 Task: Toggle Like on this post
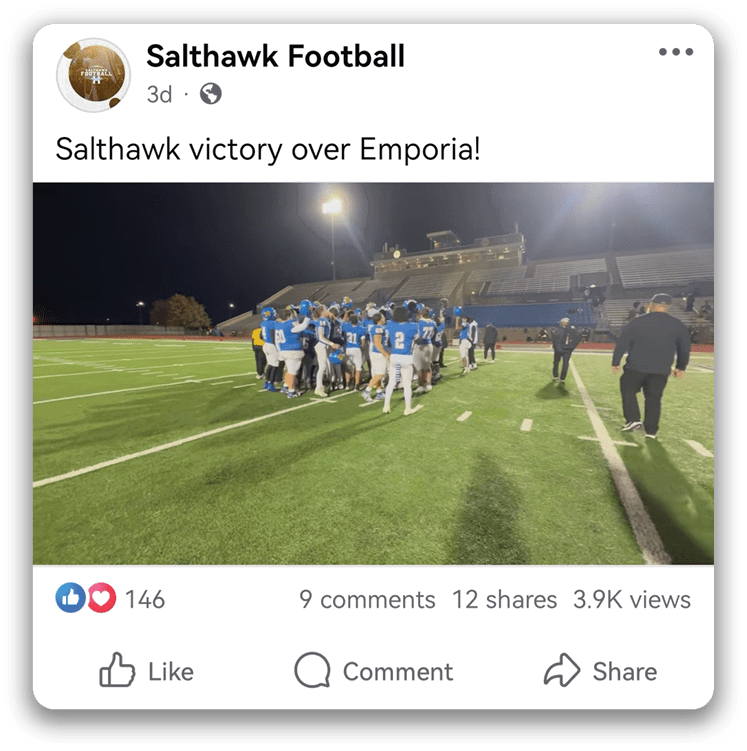point(147,671)
